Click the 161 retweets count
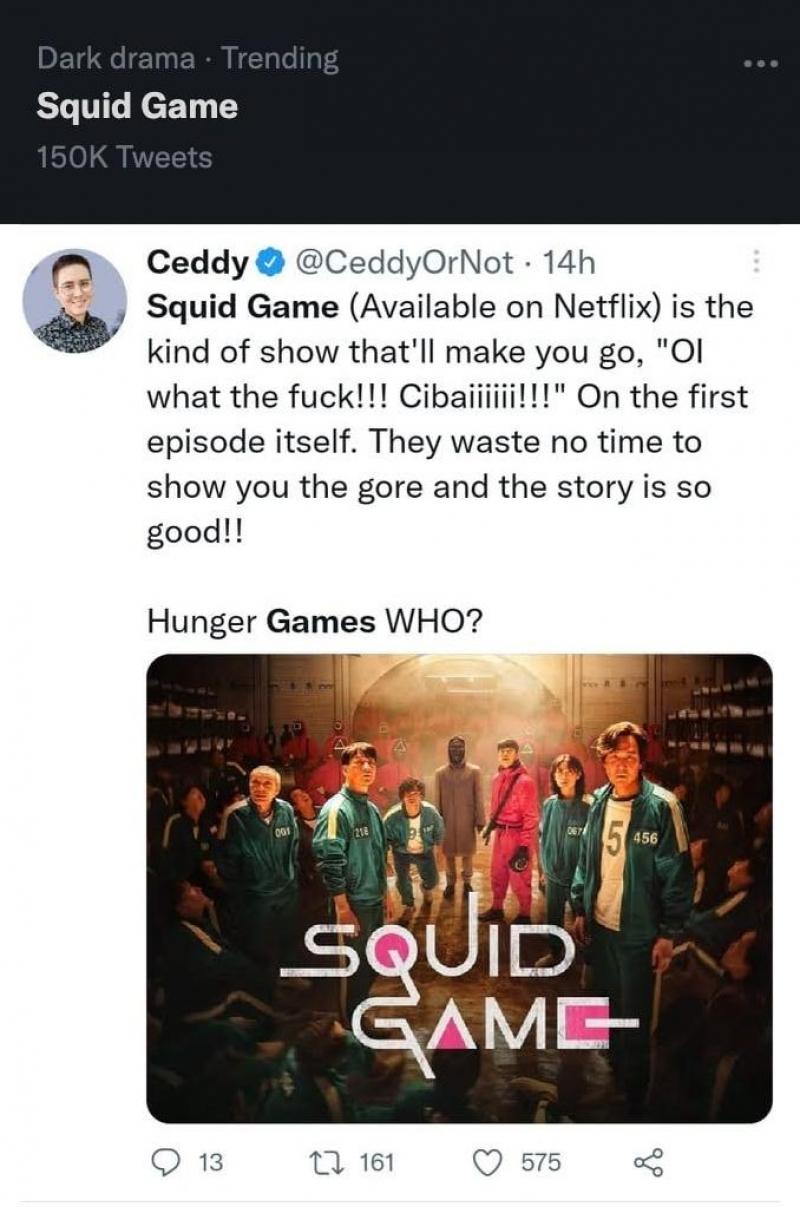800x1207 pixels. pos(376,1162)
